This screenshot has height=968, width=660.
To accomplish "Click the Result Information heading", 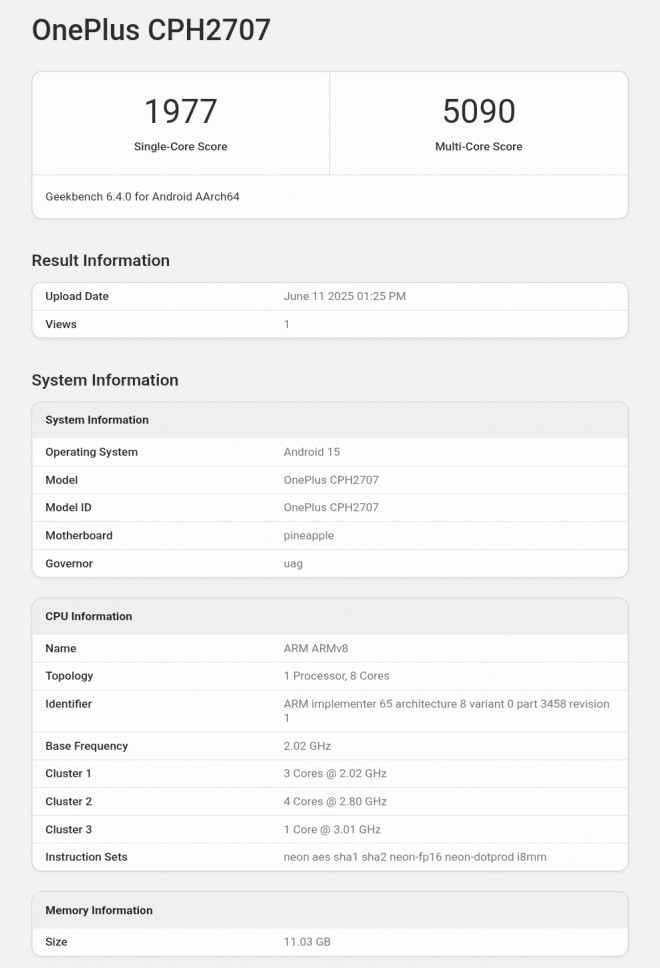I will (100, 261).
